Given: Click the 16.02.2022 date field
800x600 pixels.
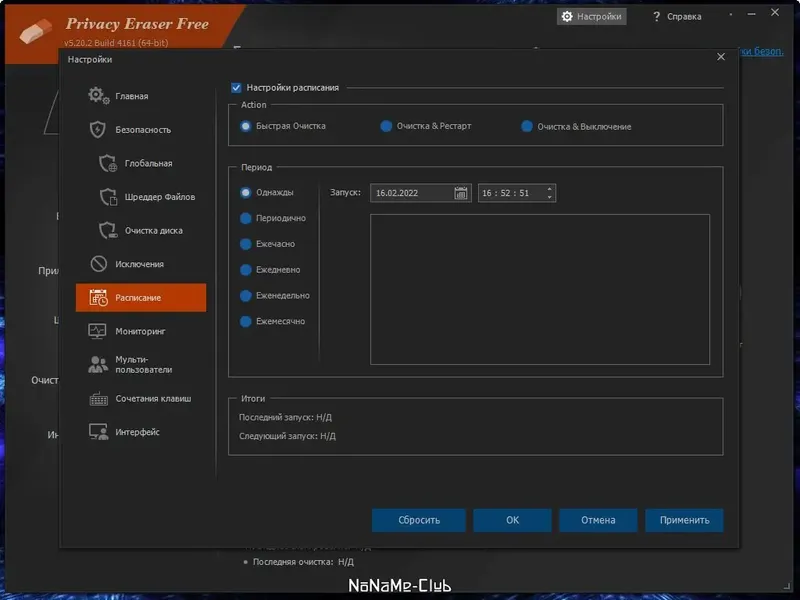Looking at the screenshot, I should point(410,192).
